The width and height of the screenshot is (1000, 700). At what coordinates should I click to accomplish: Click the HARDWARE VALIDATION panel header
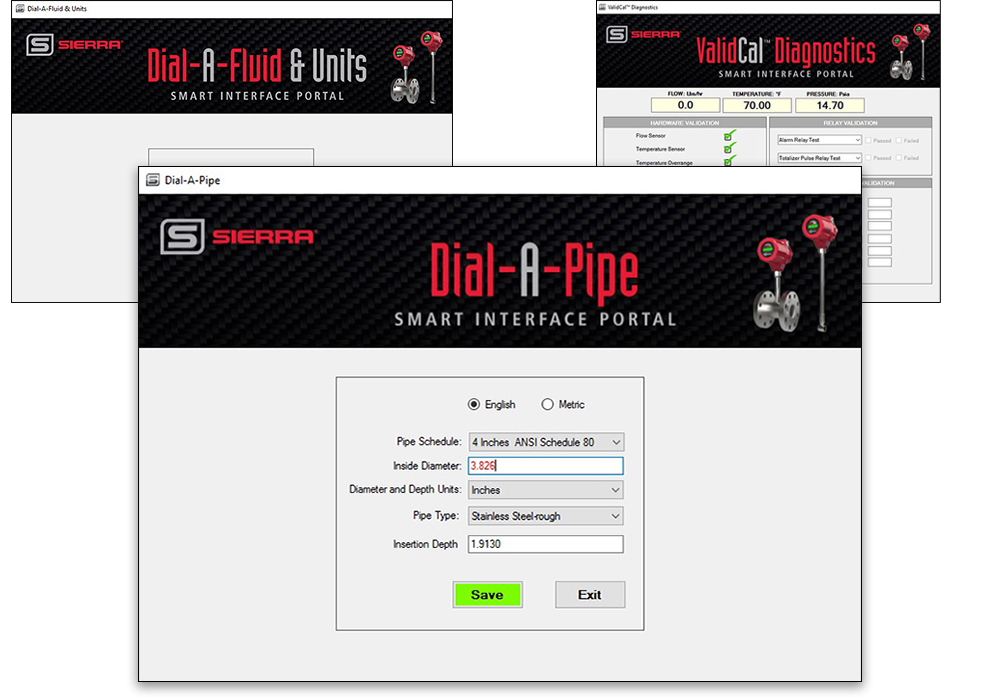[685, 122]
